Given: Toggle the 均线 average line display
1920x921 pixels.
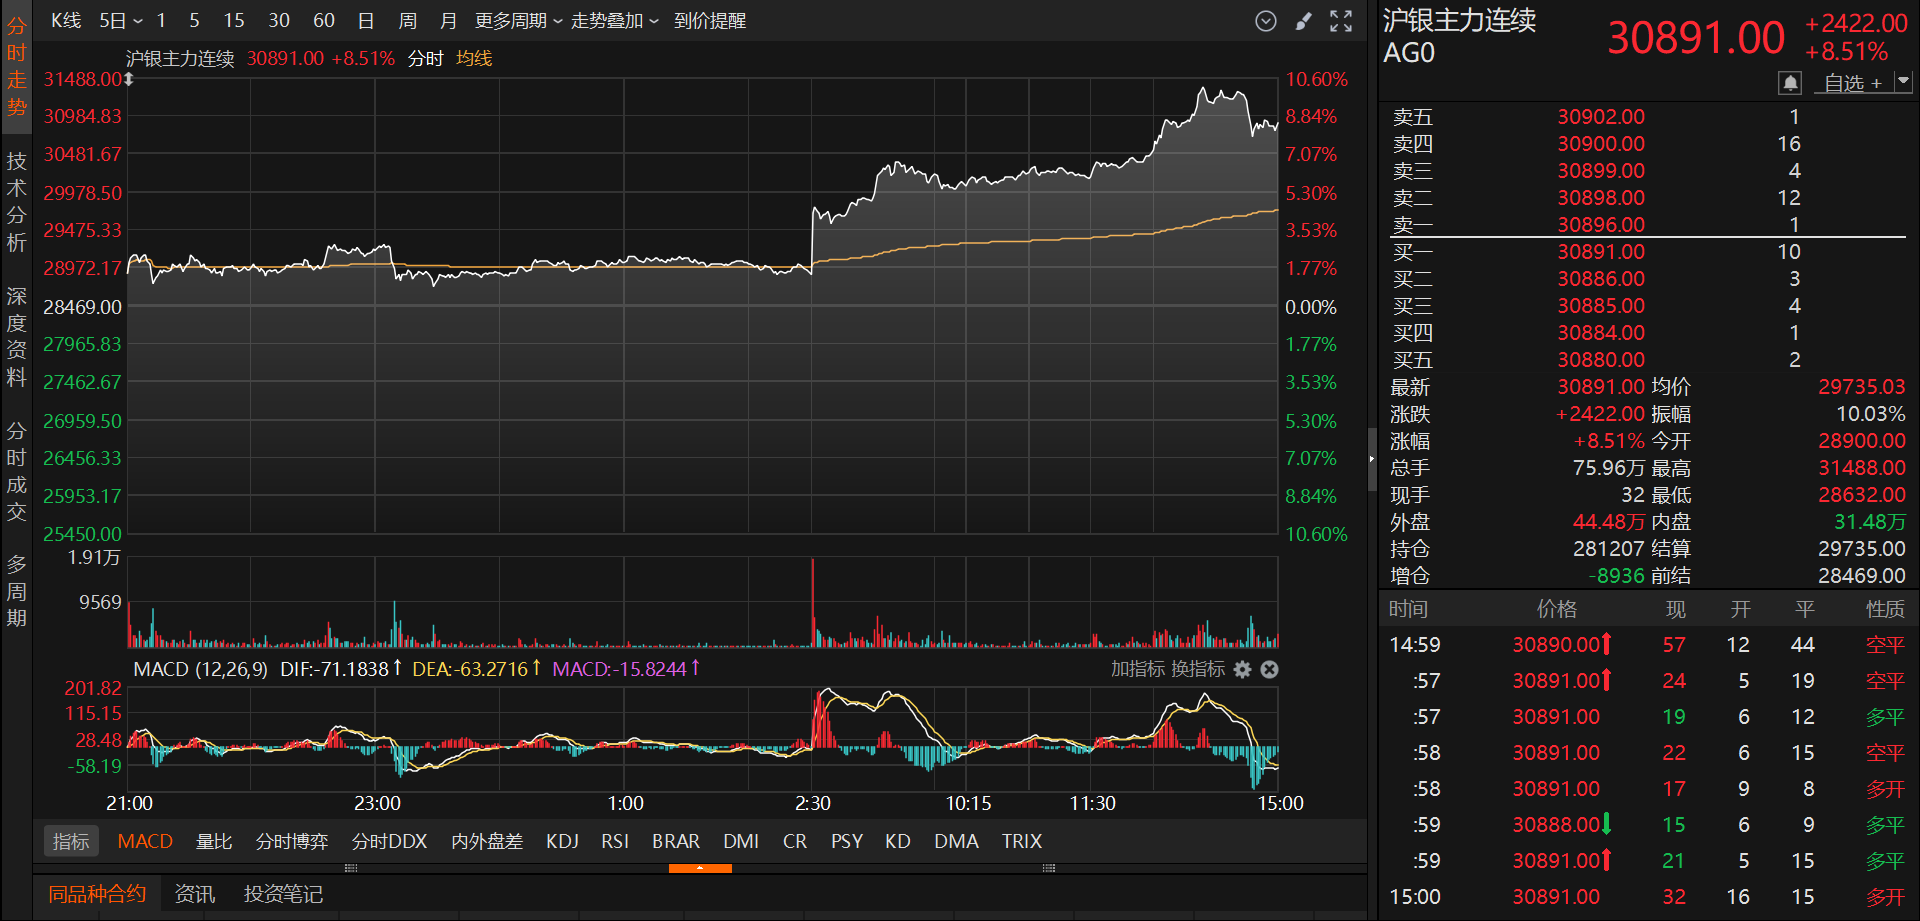Looking at the screenshot, I should tap(474, 59).
